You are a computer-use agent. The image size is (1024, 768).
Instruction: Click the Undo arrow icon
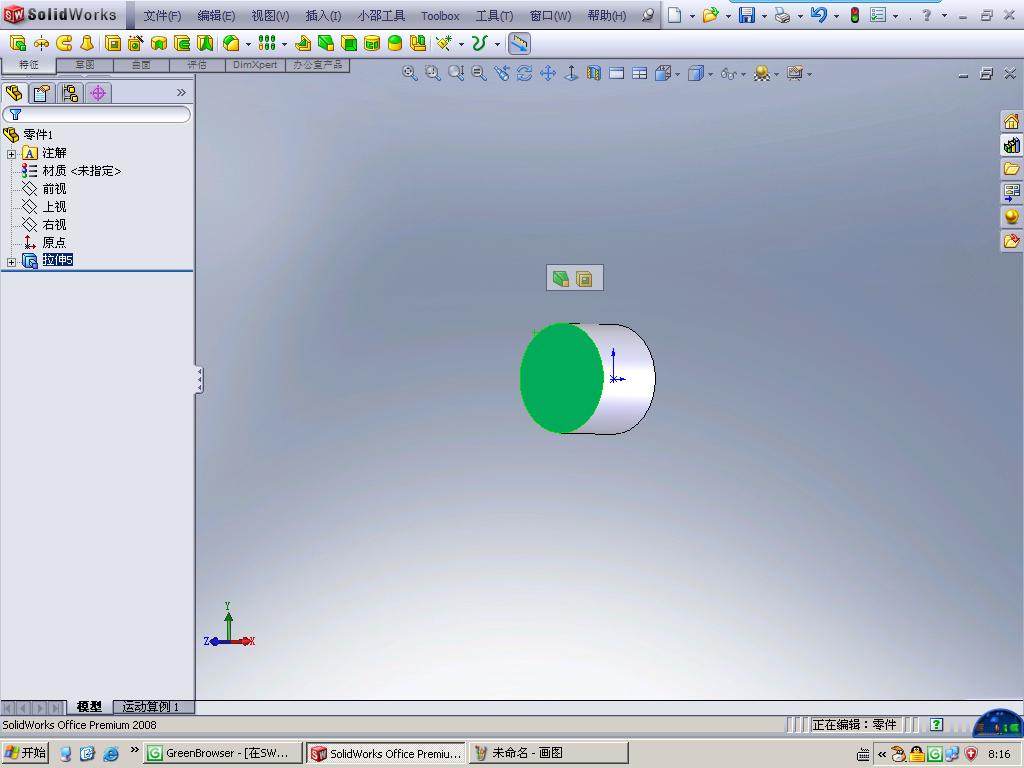[818, 15]
